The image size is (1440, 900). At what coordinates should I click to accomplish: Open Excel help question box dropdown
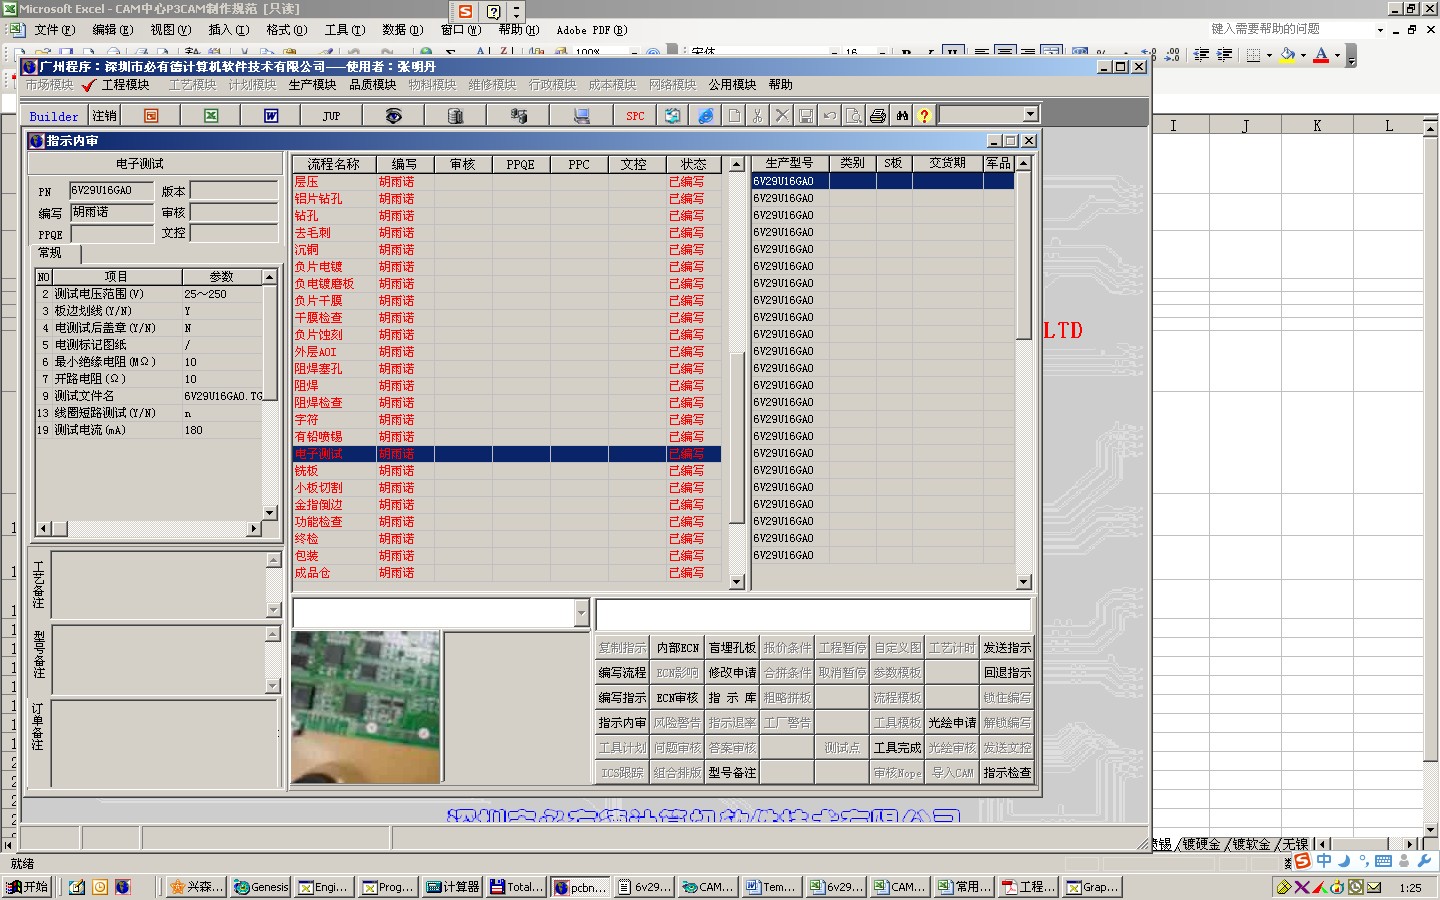1380,30
